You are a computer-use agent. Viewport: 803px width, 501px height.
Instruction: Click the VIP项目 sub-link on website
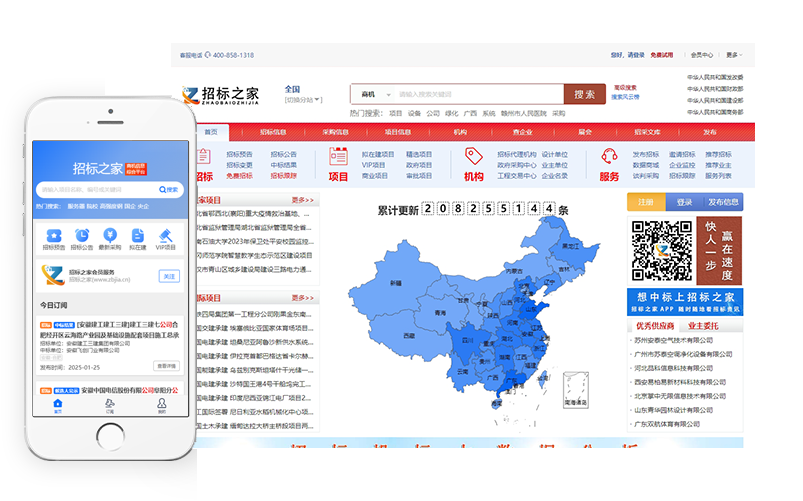click(373, 165)
